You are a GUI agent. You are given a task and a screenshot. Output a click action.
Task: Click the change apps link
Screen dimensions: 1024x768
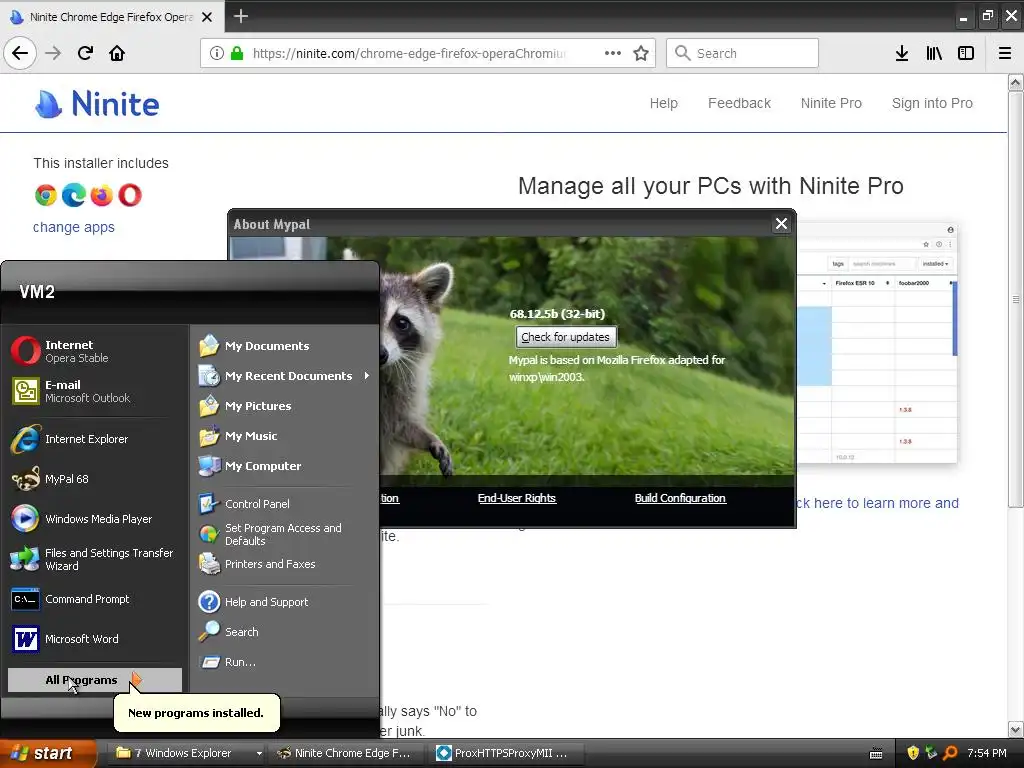(74, 227)
